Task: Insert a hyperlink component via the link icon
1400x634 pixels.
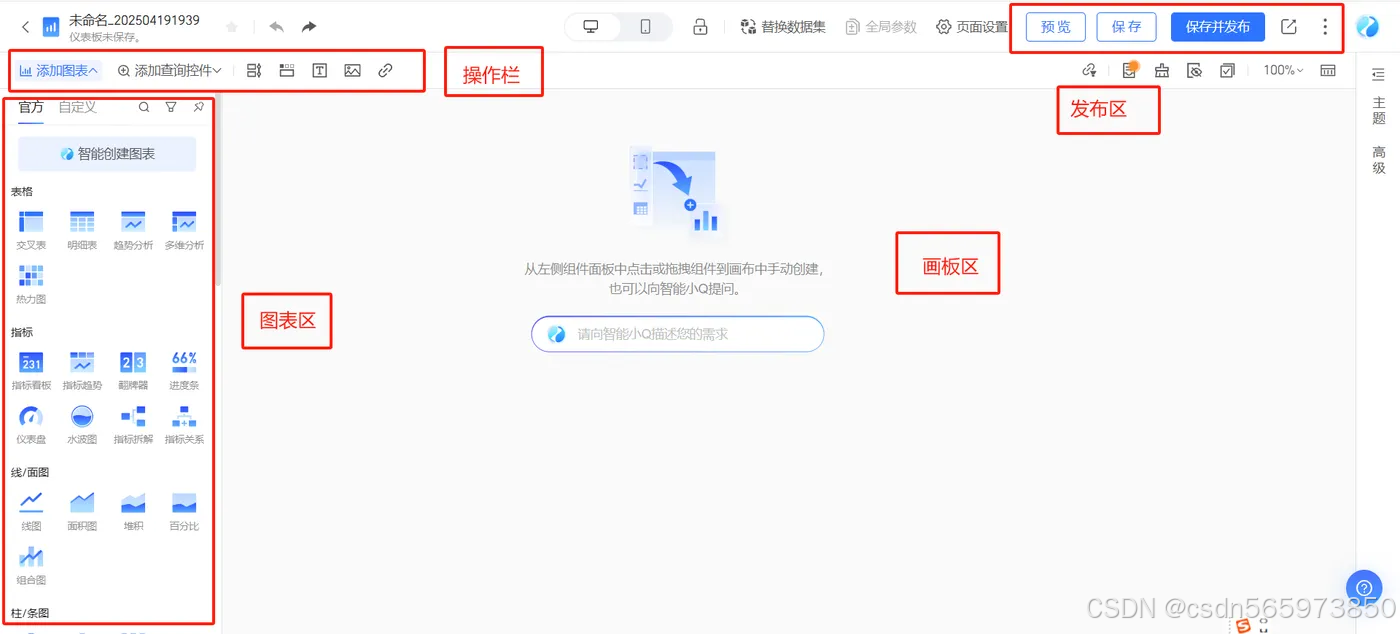Action: pos(385,70)
